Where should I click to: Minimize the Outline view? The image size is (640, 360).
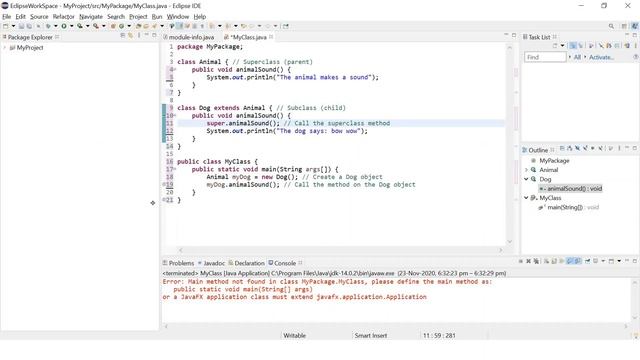coord(627,148)
